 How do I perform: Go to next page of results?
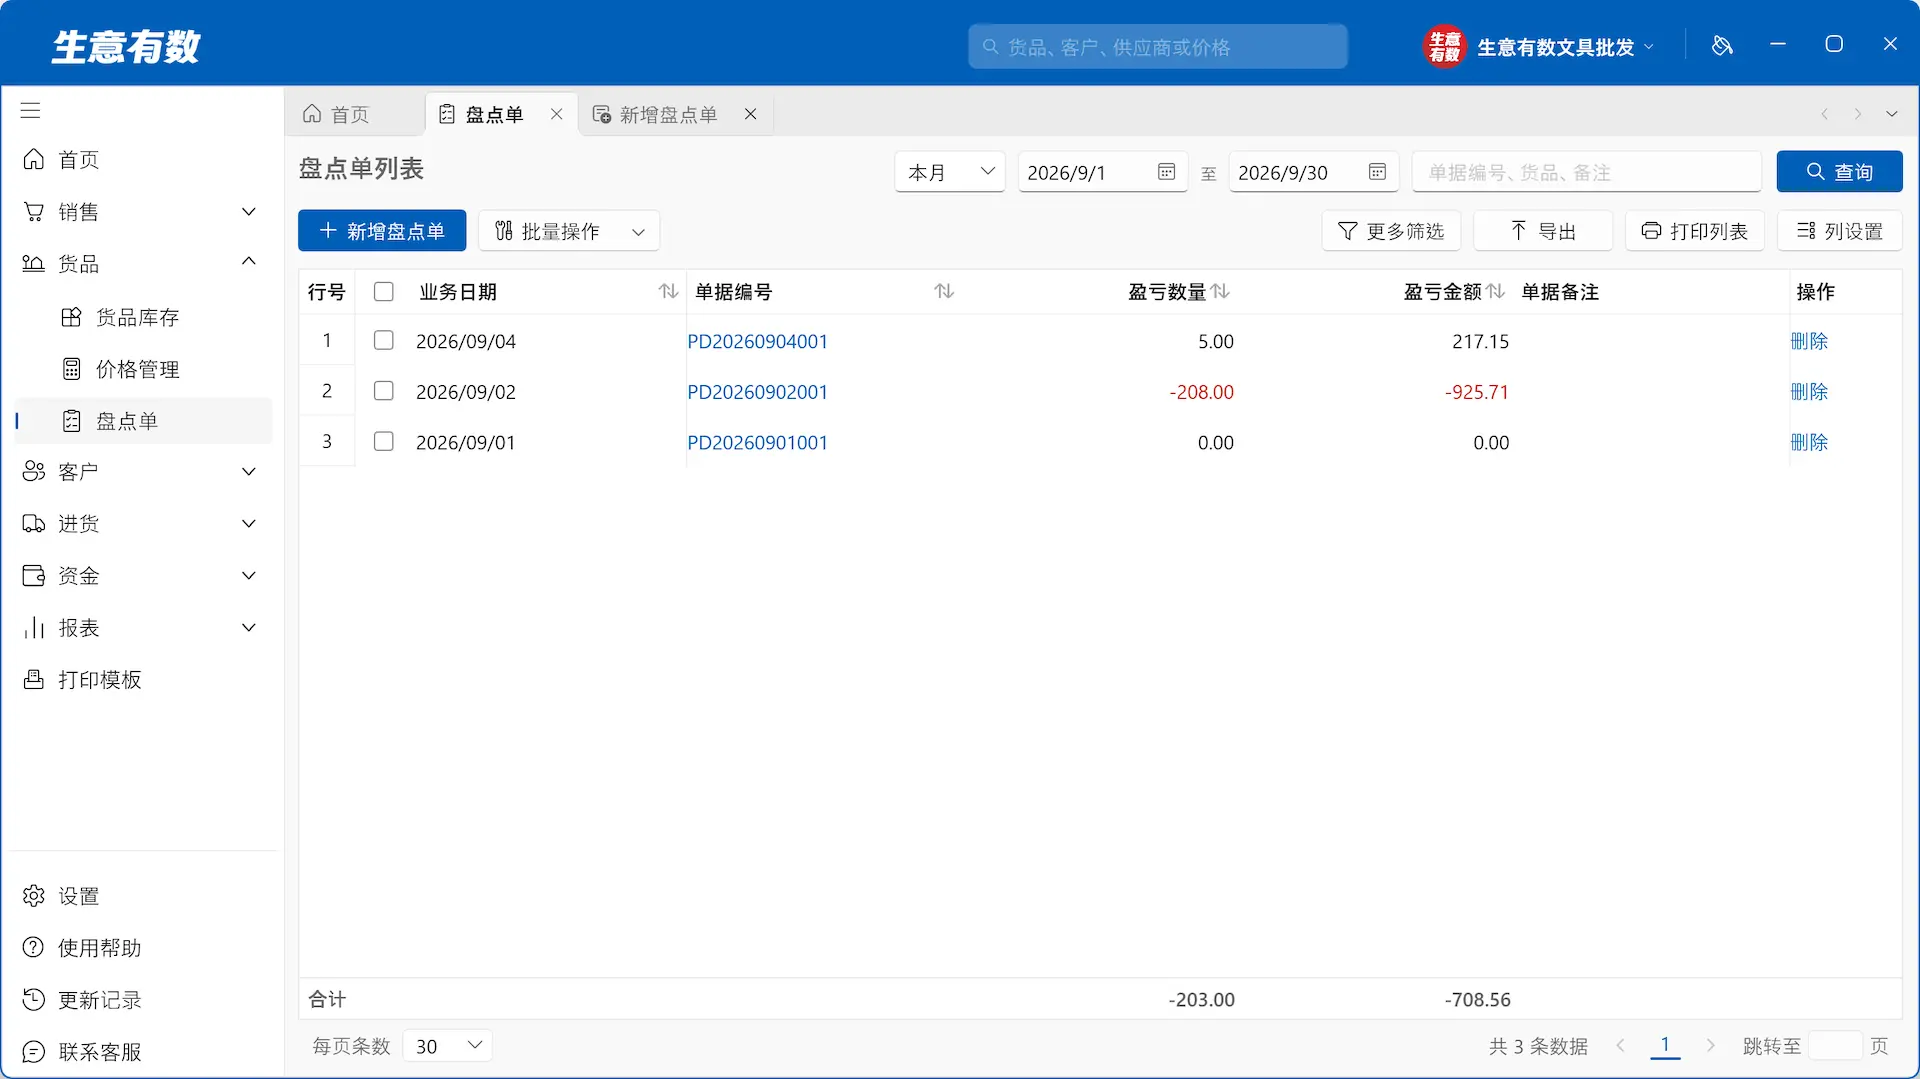[x=1710, y=1046]
